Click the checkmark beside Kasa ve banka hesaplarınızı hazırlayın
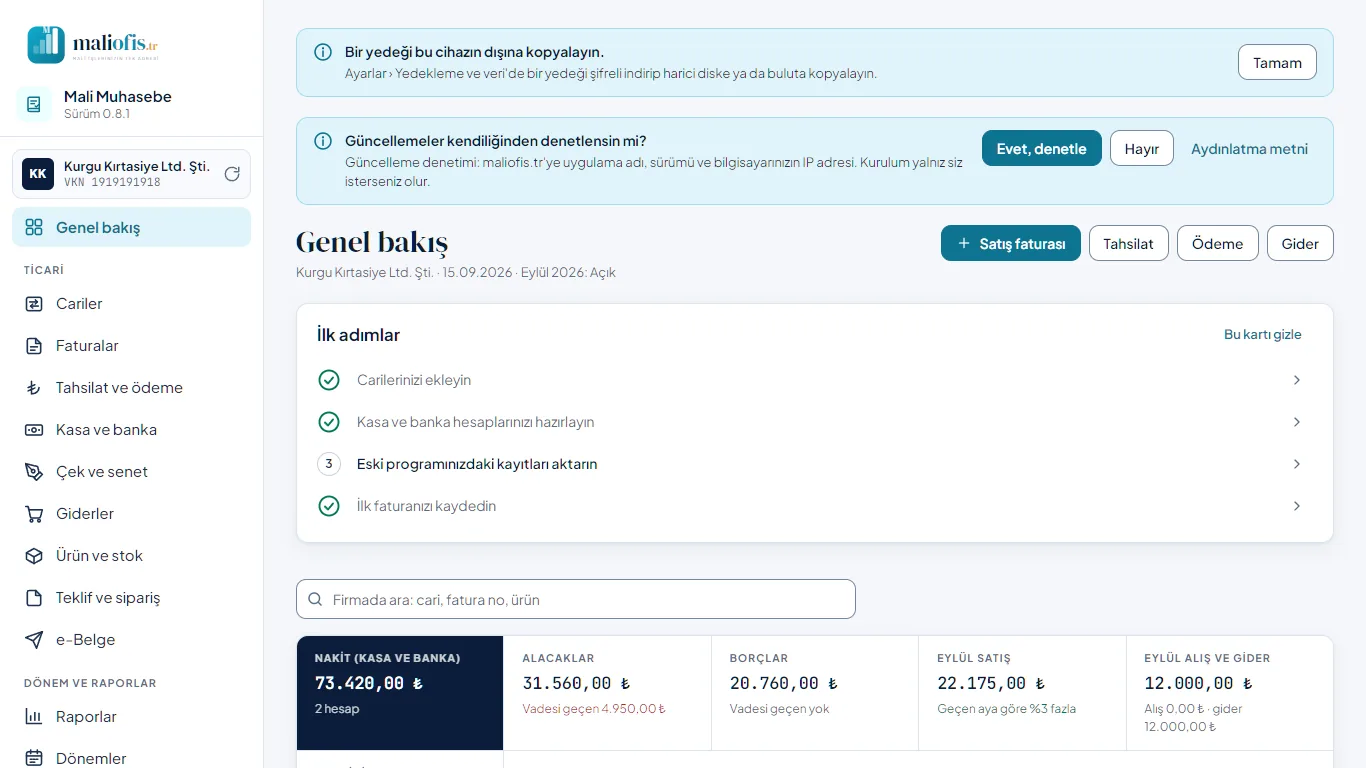 329,422
